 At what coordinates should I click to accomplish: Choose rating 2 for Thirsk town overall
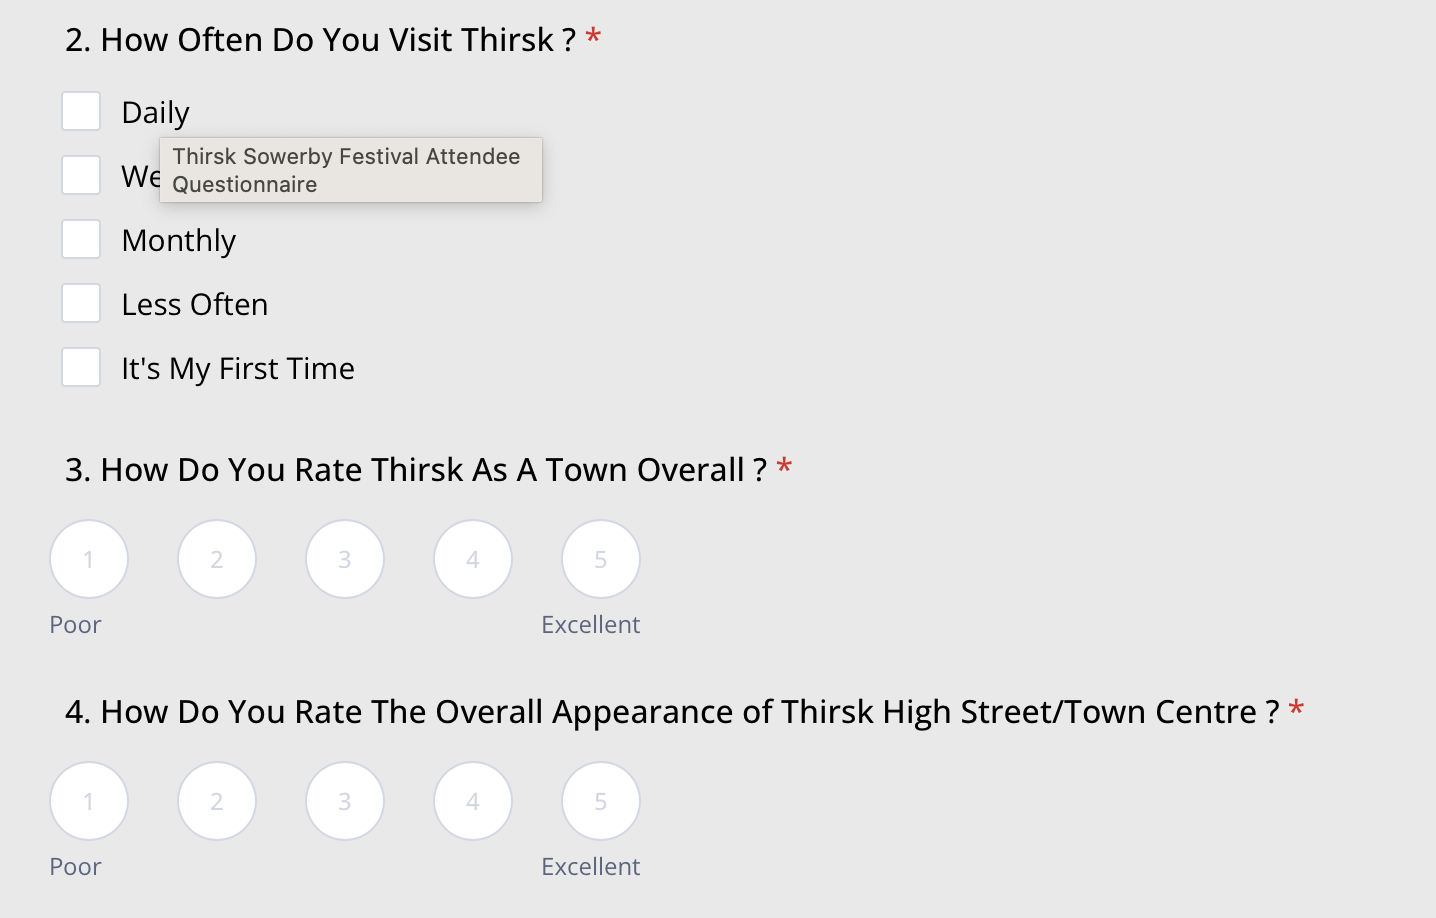(217, 559)
